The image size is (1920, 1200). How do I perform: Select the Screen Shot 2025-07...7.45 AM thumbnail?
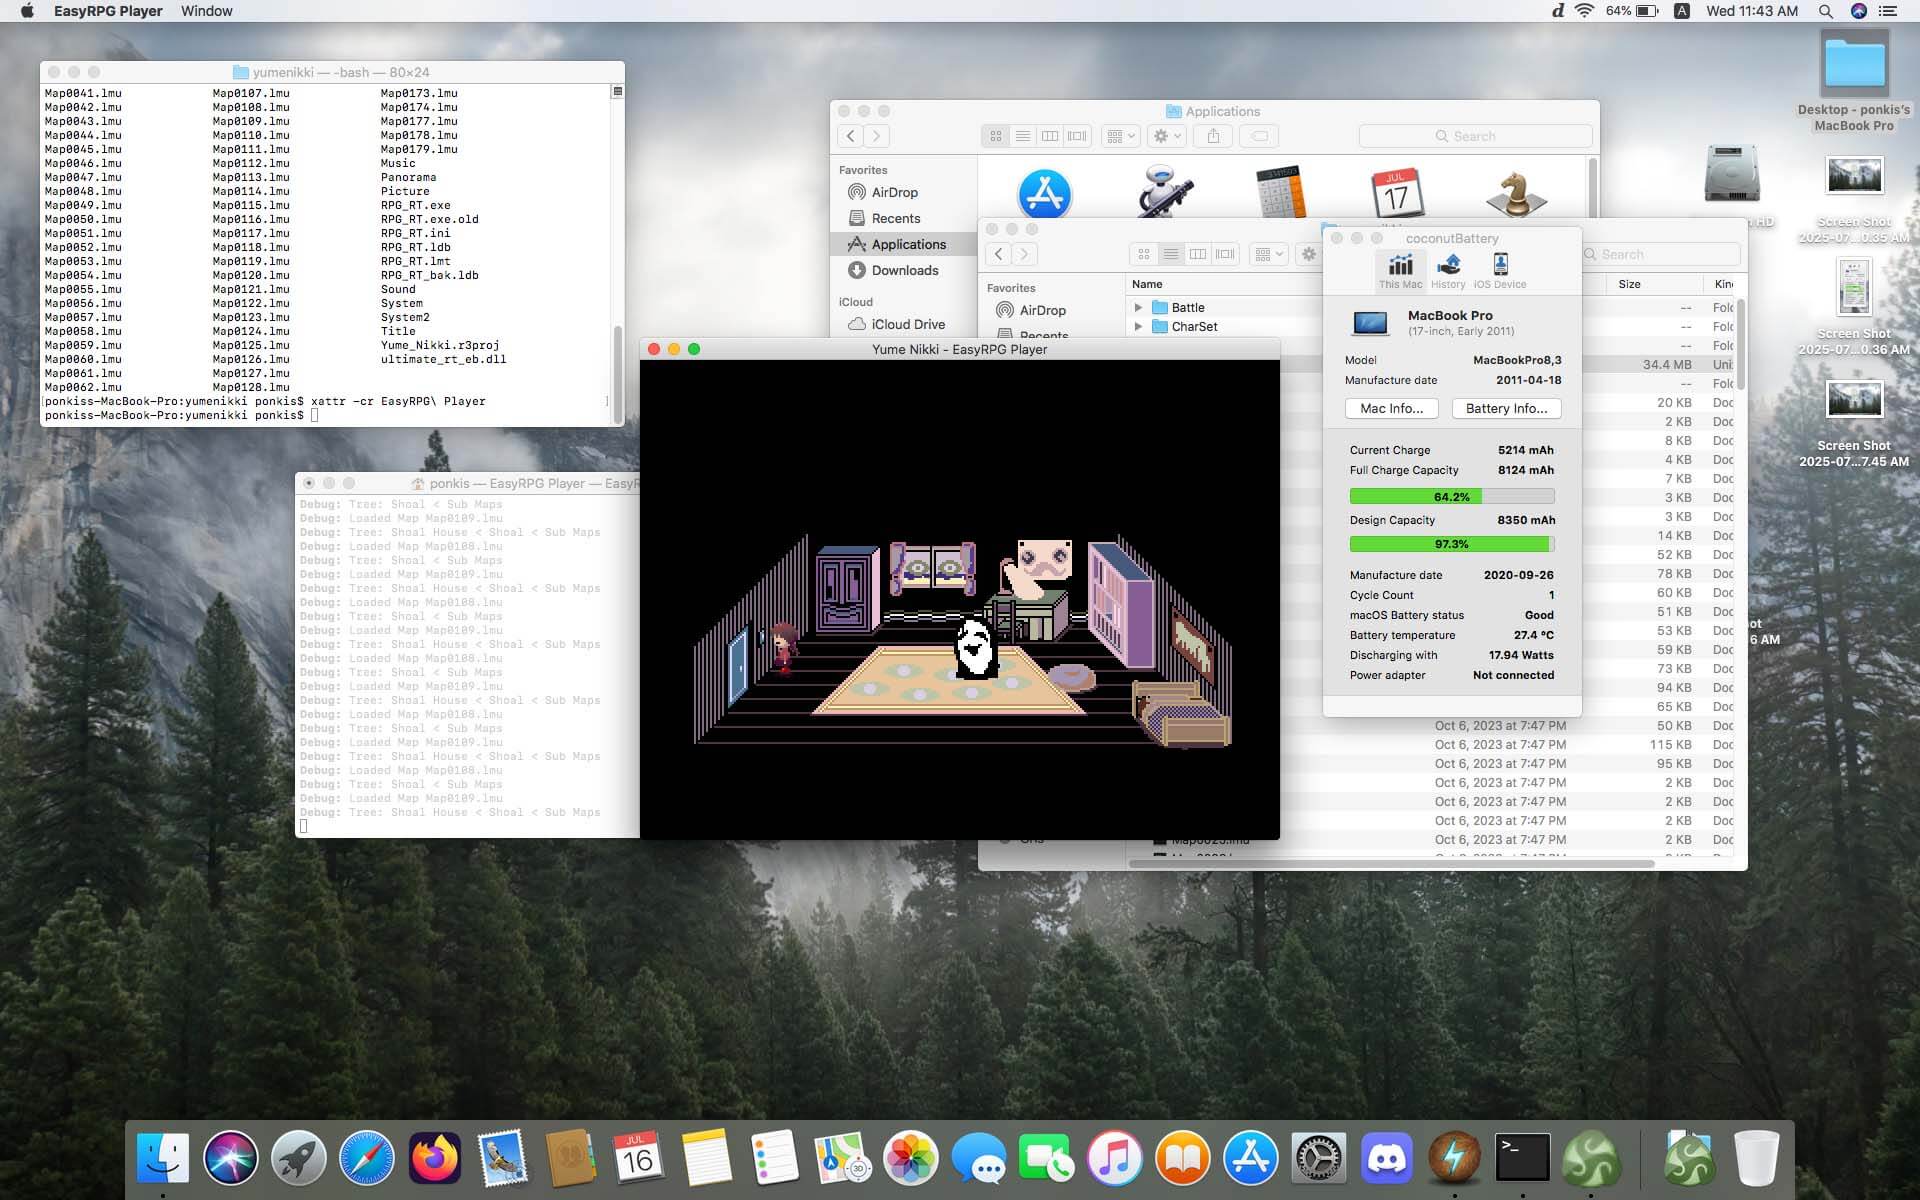coord(1854,400)
